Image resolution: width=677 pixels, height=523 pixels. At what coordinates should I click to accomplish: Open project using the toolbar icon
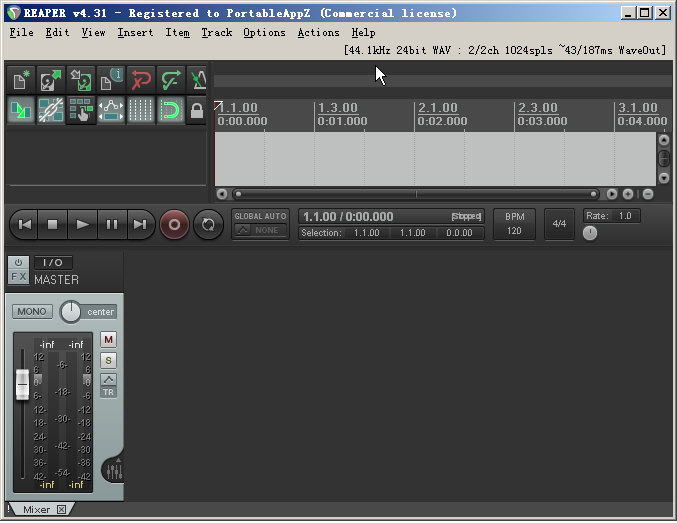tap(51, 80)
